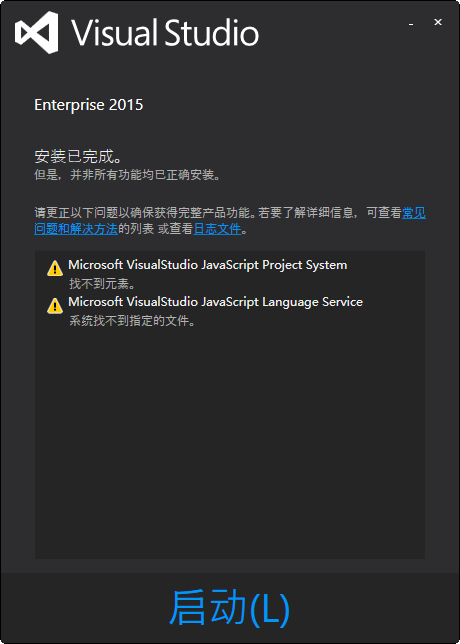Click empty area of the error list panel
The image size is (460, 644).
coord(230,444)
